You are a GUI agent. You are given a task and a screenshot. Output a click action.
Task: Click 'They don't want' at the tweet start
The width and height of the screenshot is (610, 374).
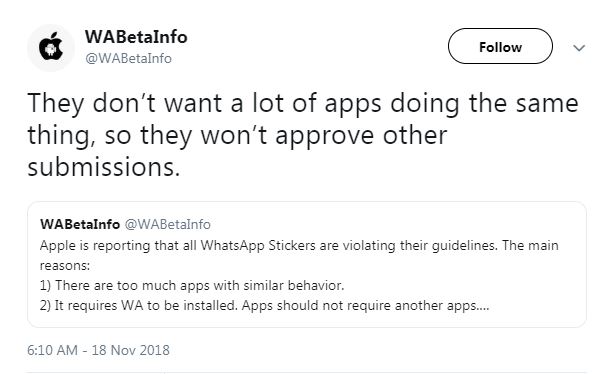(124, 104)
